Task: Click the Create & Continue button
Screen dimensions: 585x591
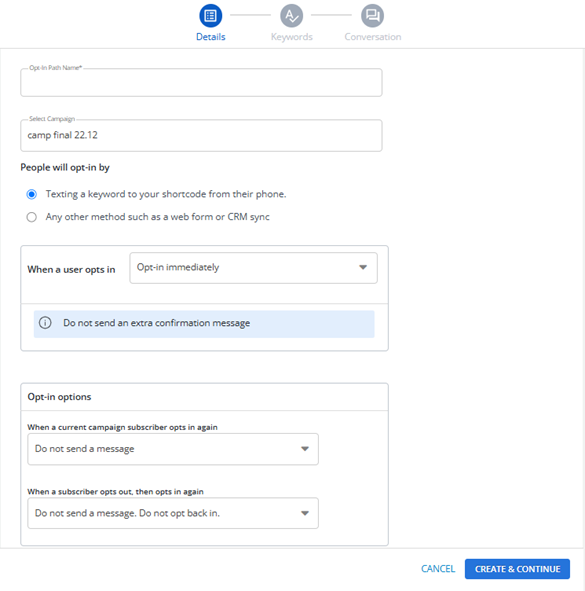Action: [517, 569]
